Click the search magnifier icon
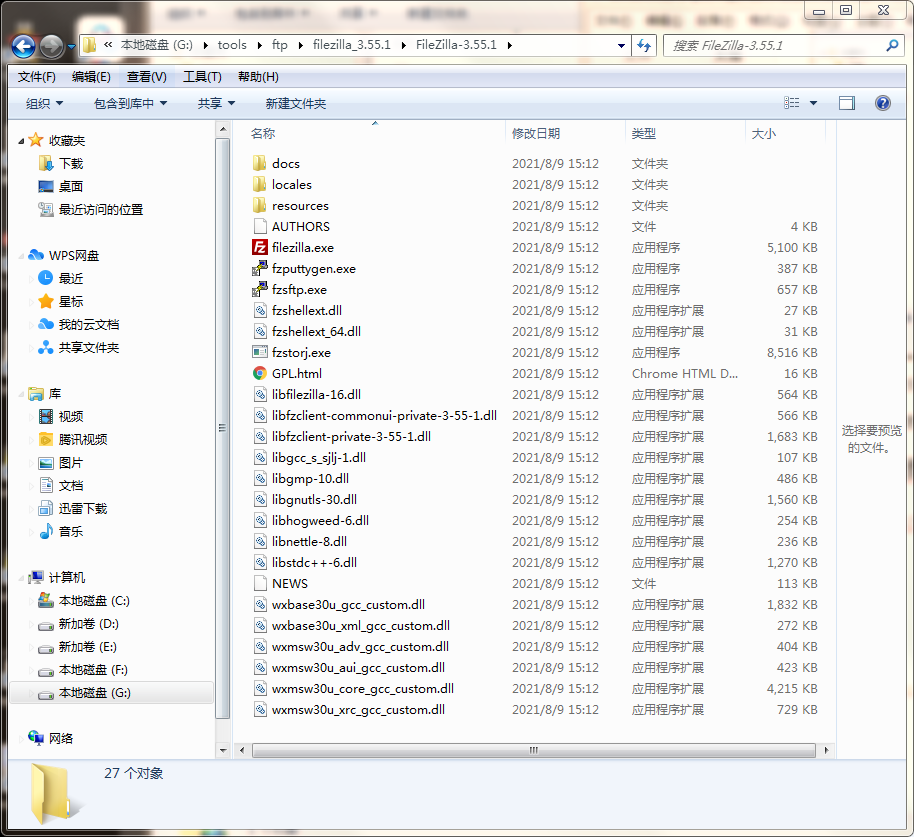 891,45
